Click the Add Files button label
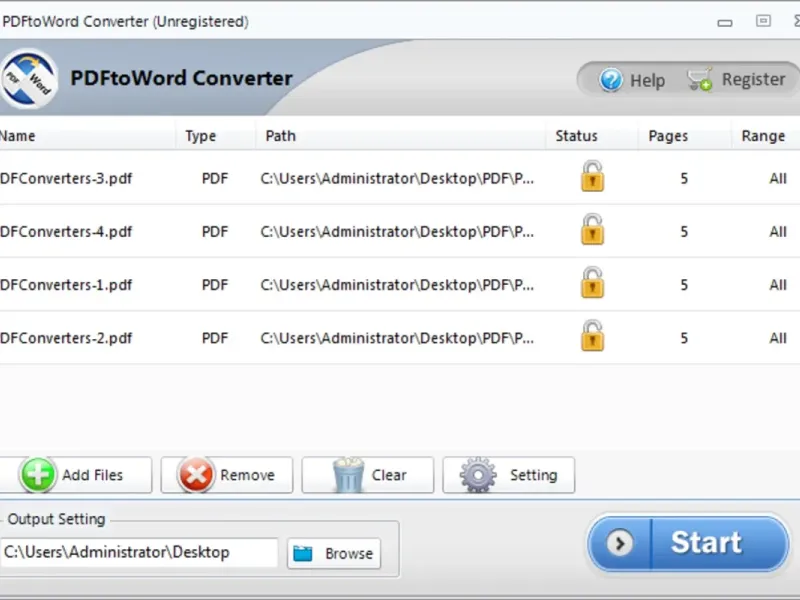This screenshot has height=600, width=800. tap(92, 475)
